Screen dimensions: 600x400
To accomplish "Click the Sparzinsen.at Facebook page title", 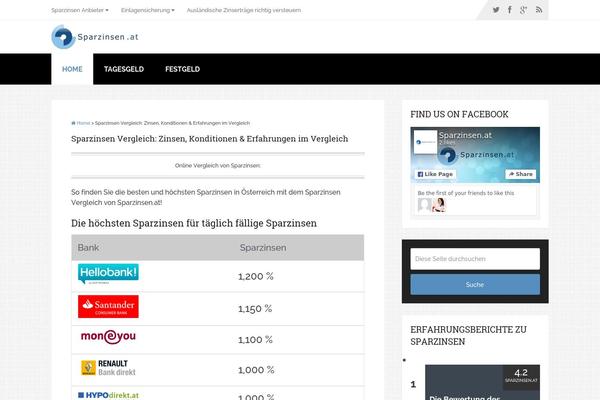I will coord(465,135).
